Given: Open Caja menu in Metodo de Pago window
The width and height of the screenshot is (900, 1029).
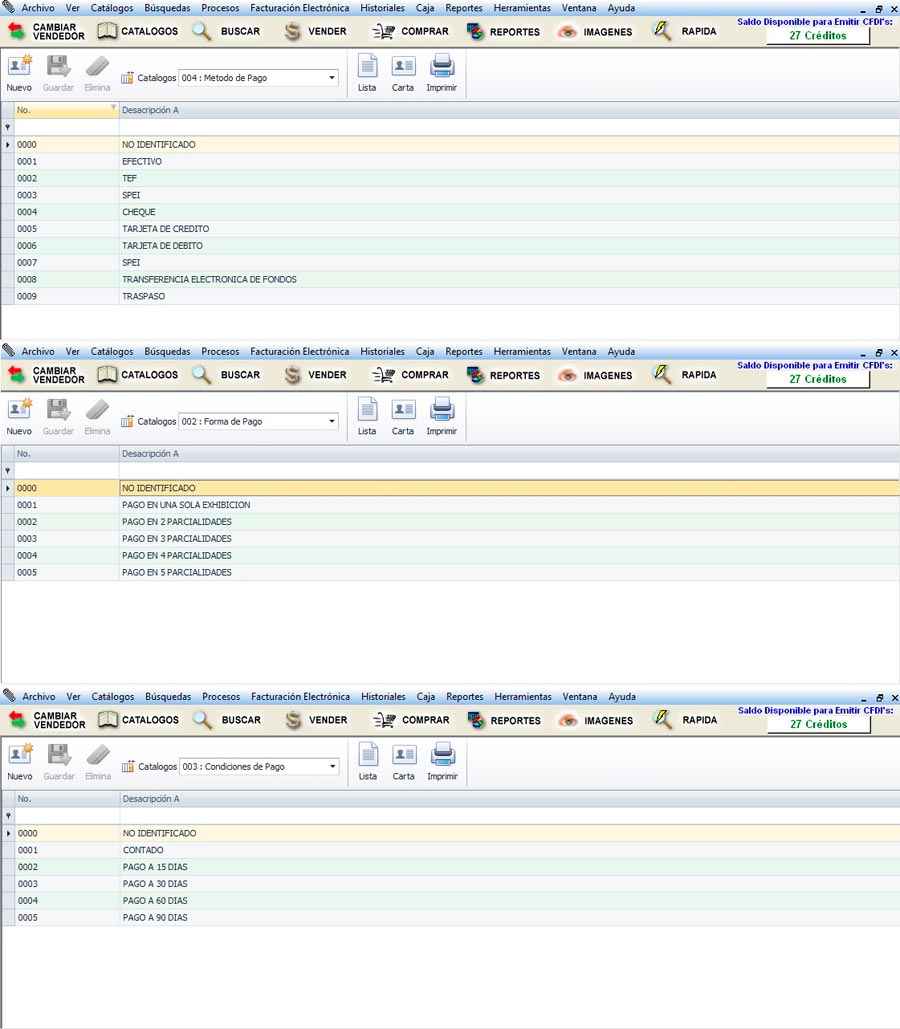Looking at the screenshot, I should point(425,8).
